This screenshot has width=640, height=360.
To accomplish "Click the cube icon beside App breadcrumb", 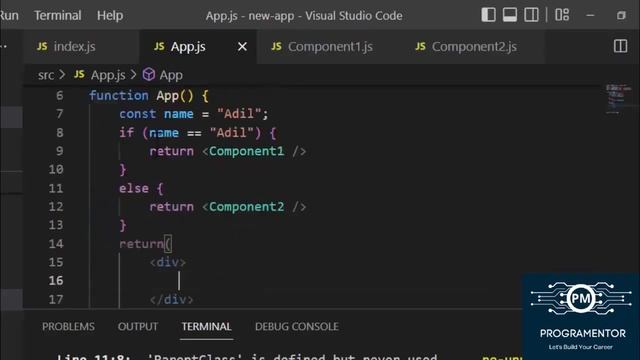I will (149, 75).
